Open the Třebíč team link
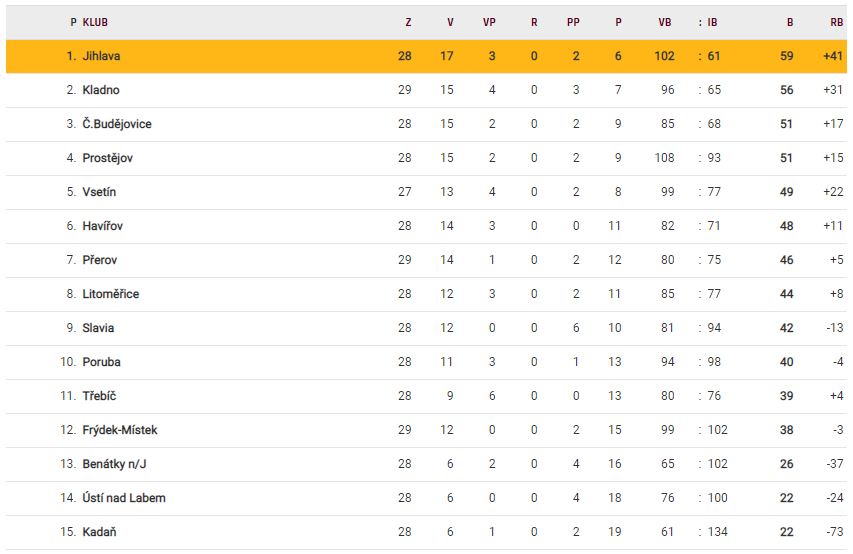Screen dimensions: 853x554 100,396
